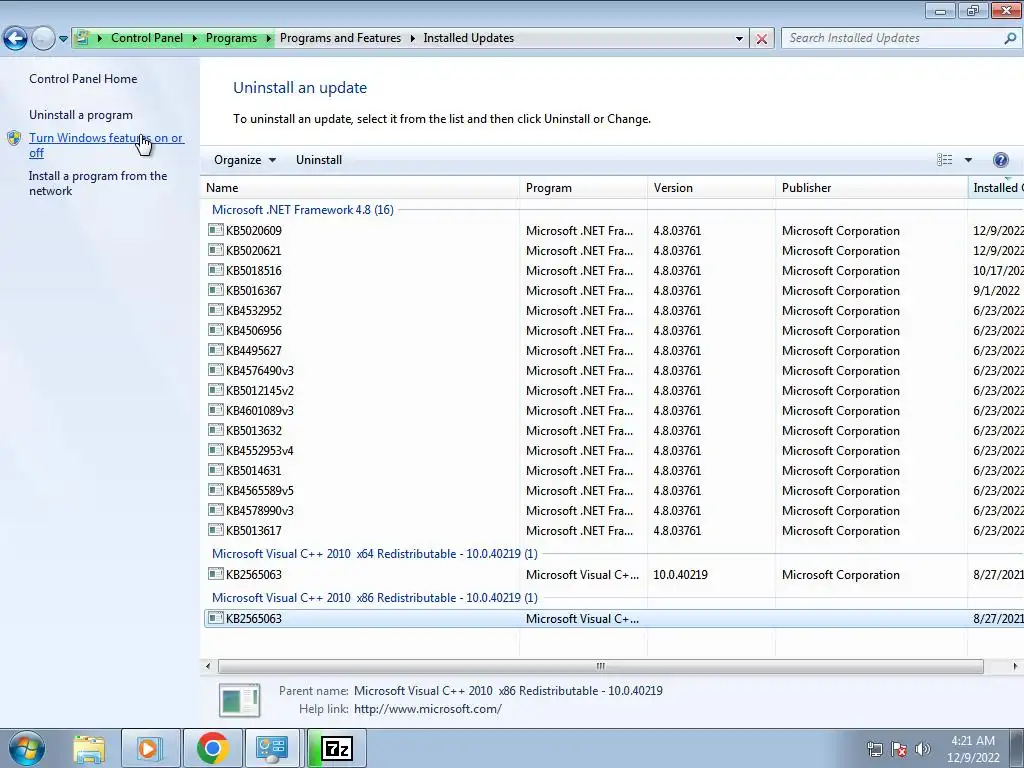Click icon of update KB5020609
This screenshot has width=1024, height=768.
(x=216, y=230)
